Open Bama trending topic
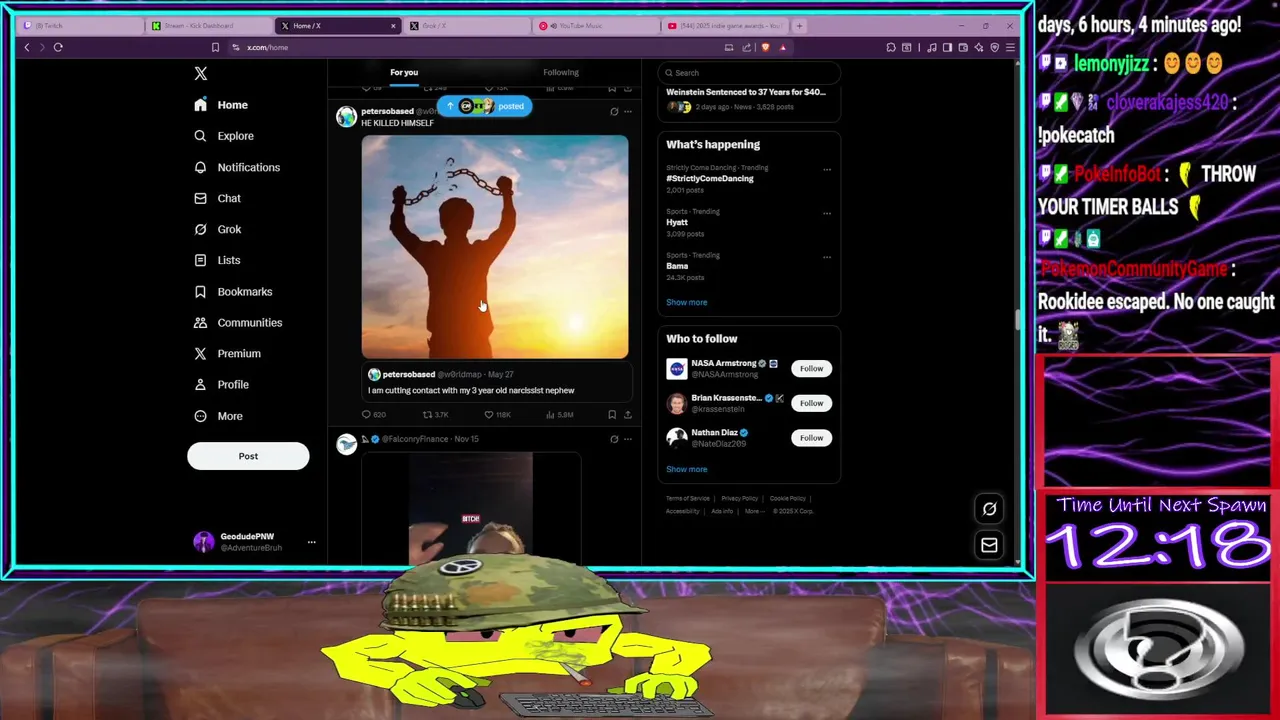The height and width of the screenshot is (720, 1280). tap(677, 266)
